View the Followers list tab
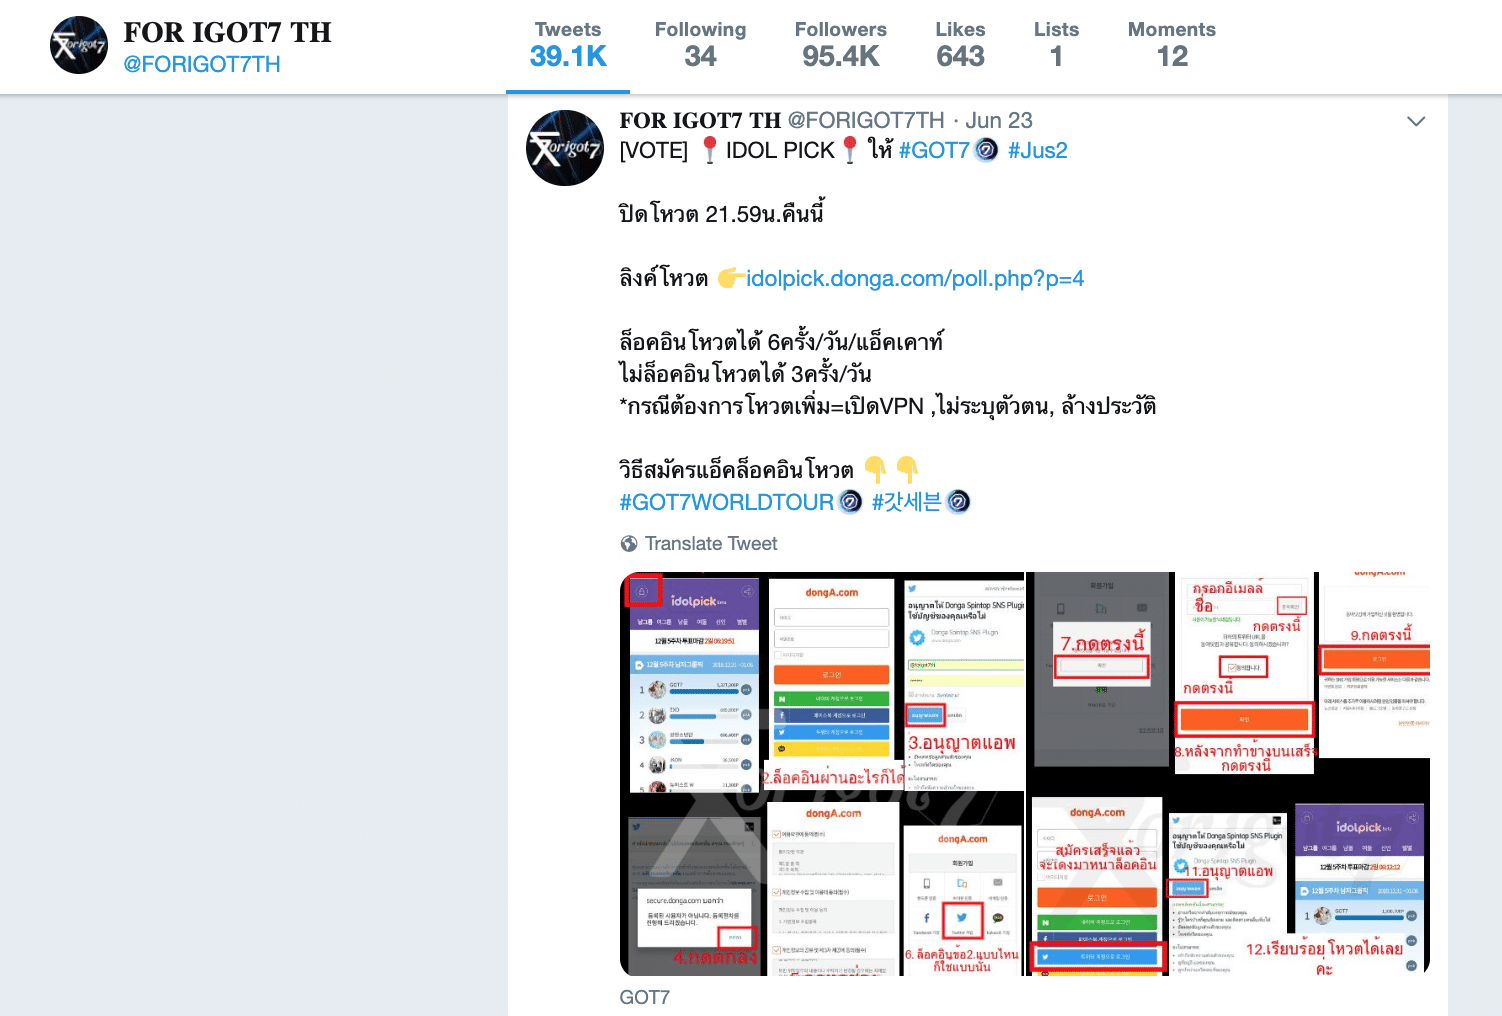 [x=840, y=45]
